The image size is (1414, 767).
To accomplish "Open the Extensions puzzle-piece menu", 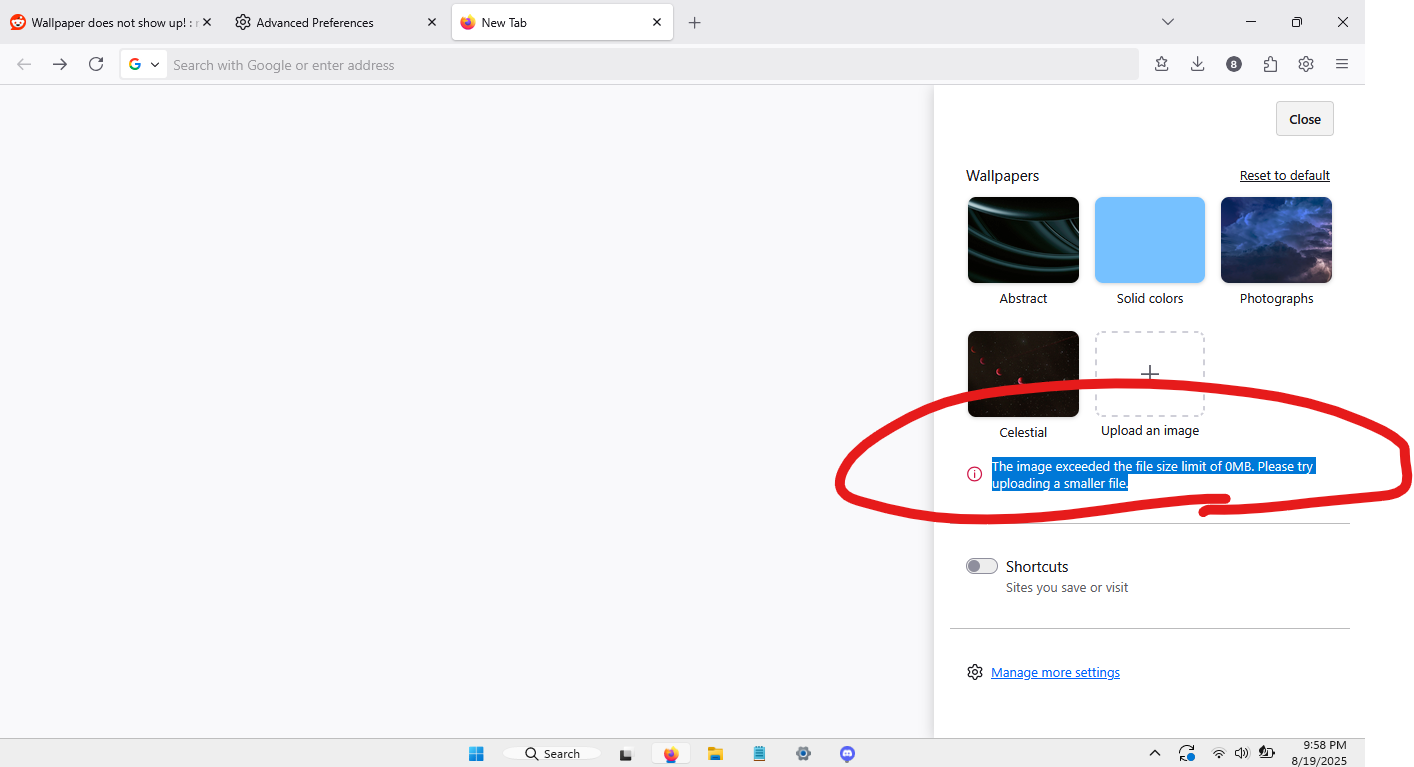I will coord(1270,64).
